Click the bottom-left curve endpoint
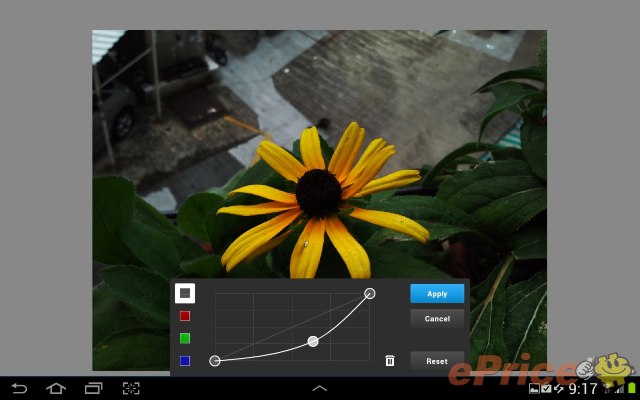This screenshot has width=640, height=400. [215, 361]
